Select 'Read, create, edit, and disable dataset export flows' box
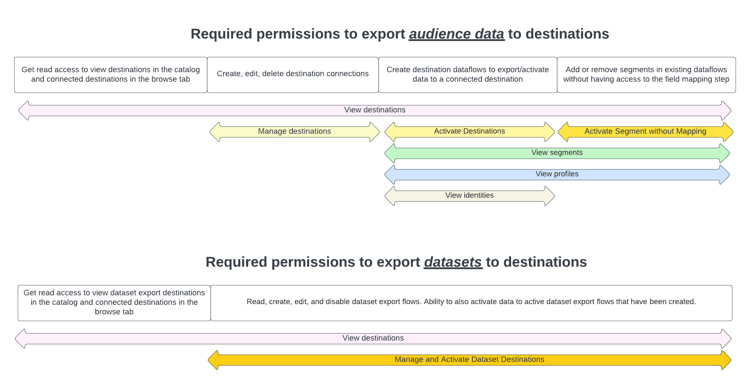 [471, 303]
